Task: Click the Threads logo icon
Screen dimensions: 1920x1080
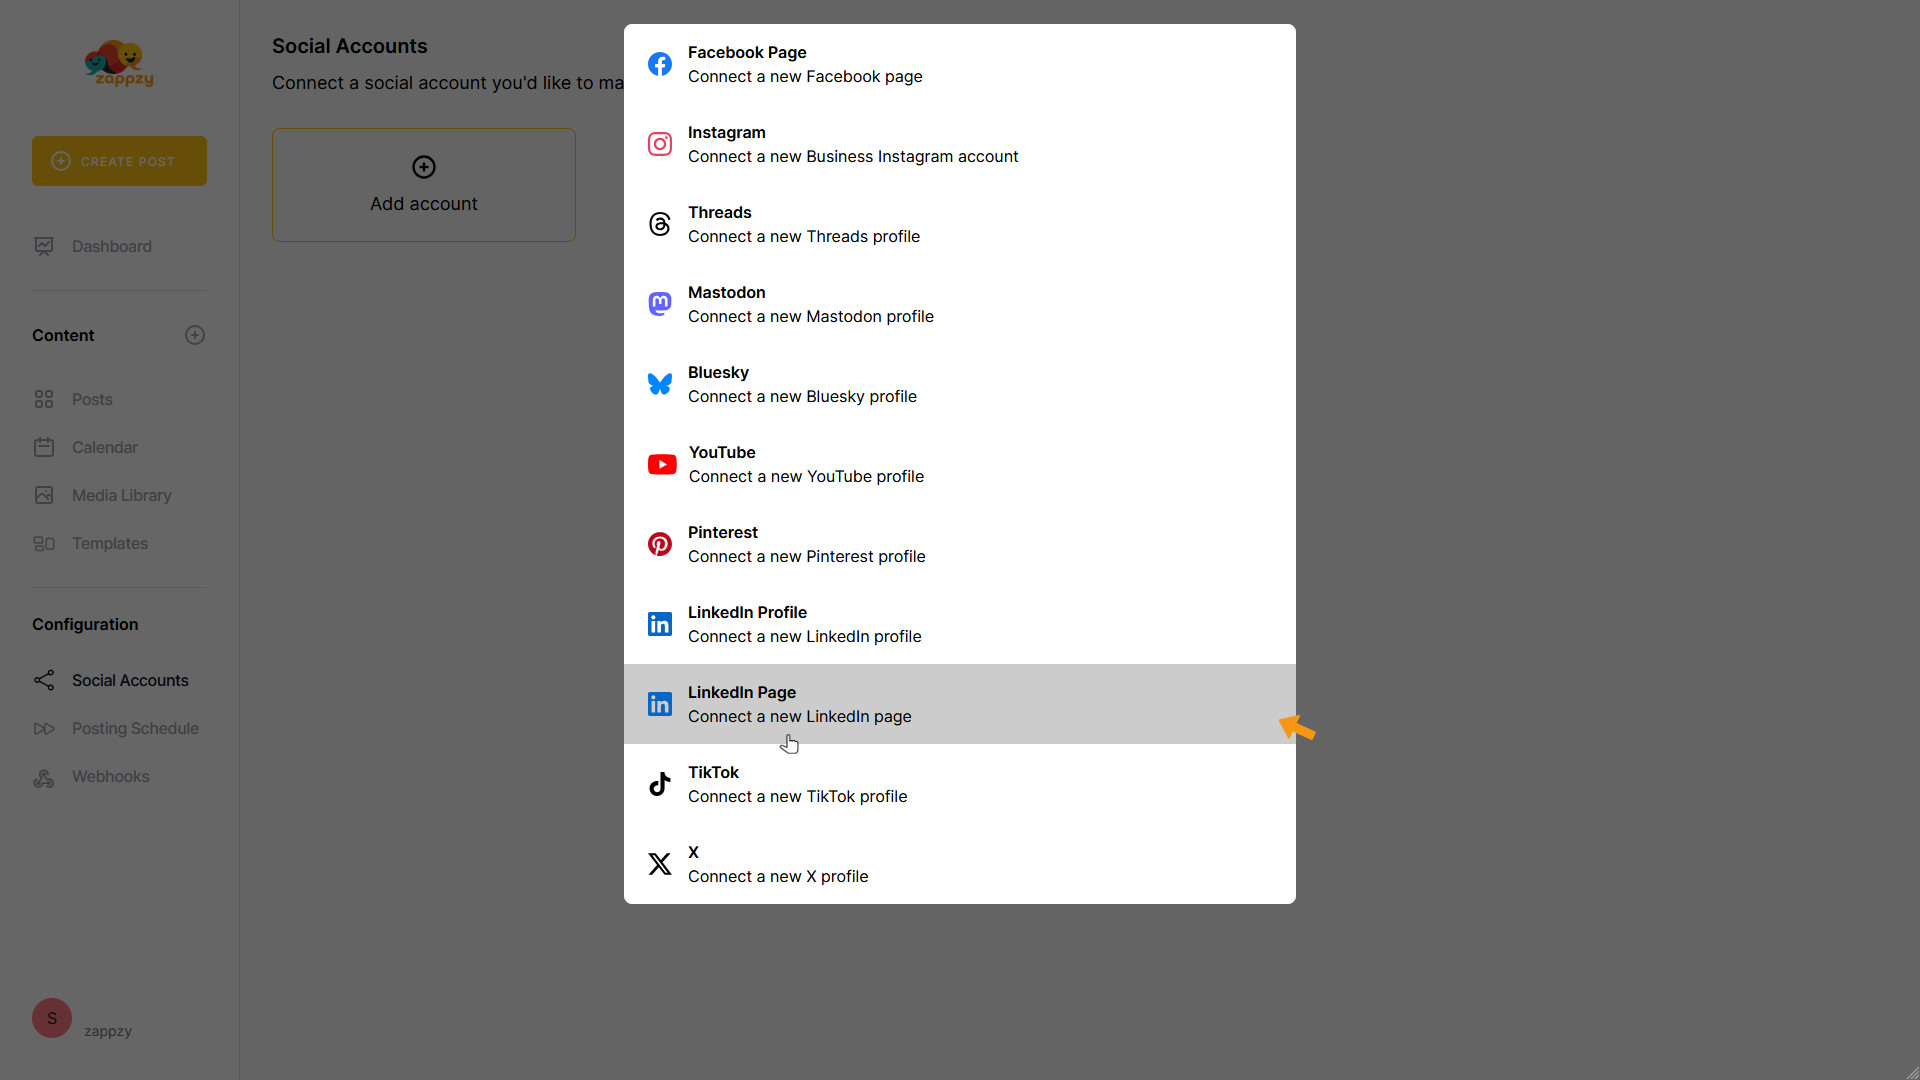Action: pos(660,224)
